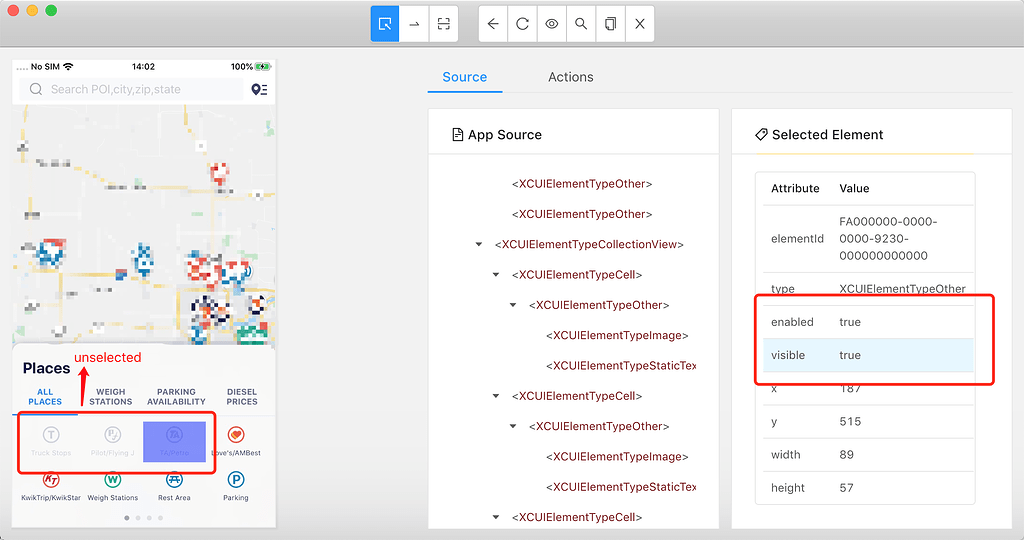Click the elementId value FA000000-0000-0000-9230
Screen dimensions: 1024x540
point(888,238)
